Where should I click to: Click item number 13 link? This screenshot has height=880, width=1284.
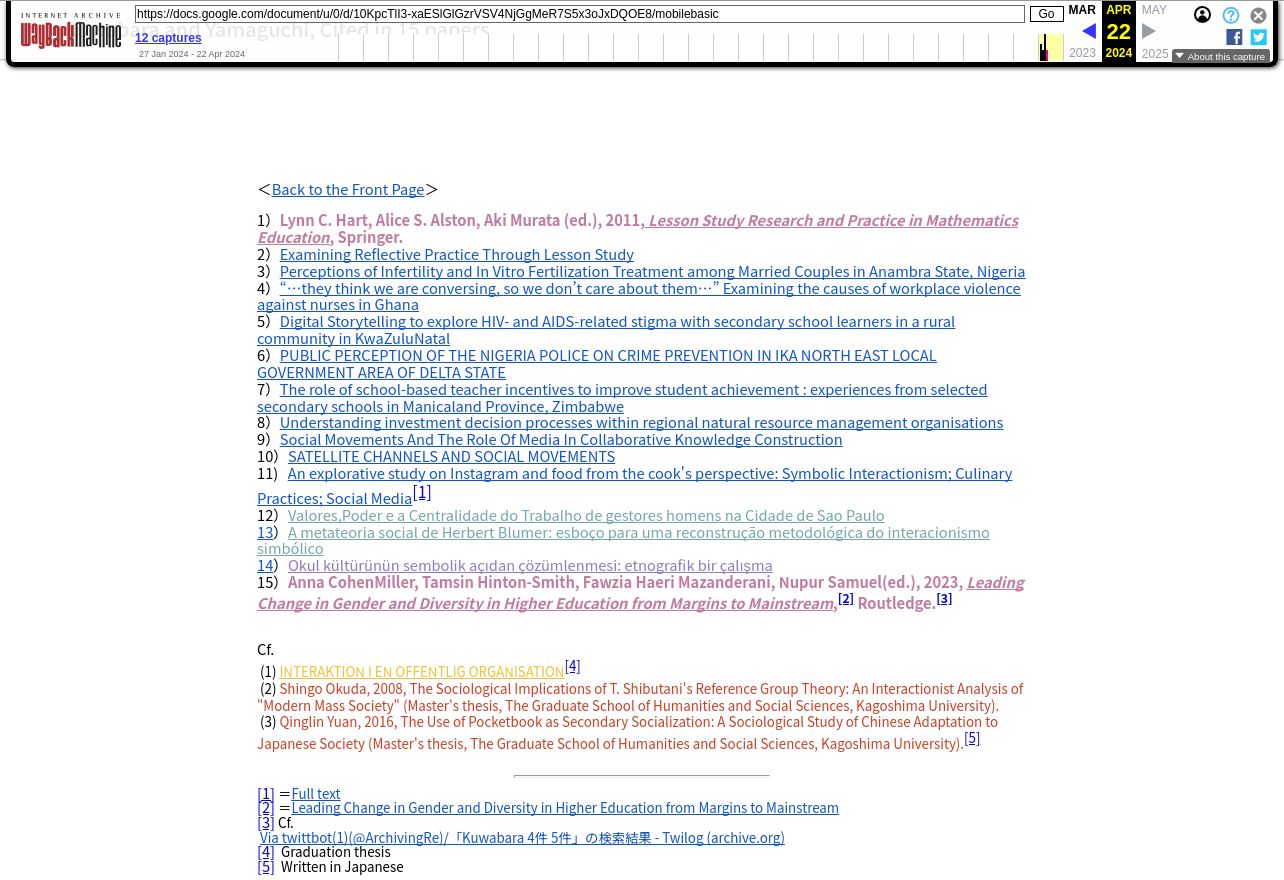pyautogui.click(x=265, y=532)
